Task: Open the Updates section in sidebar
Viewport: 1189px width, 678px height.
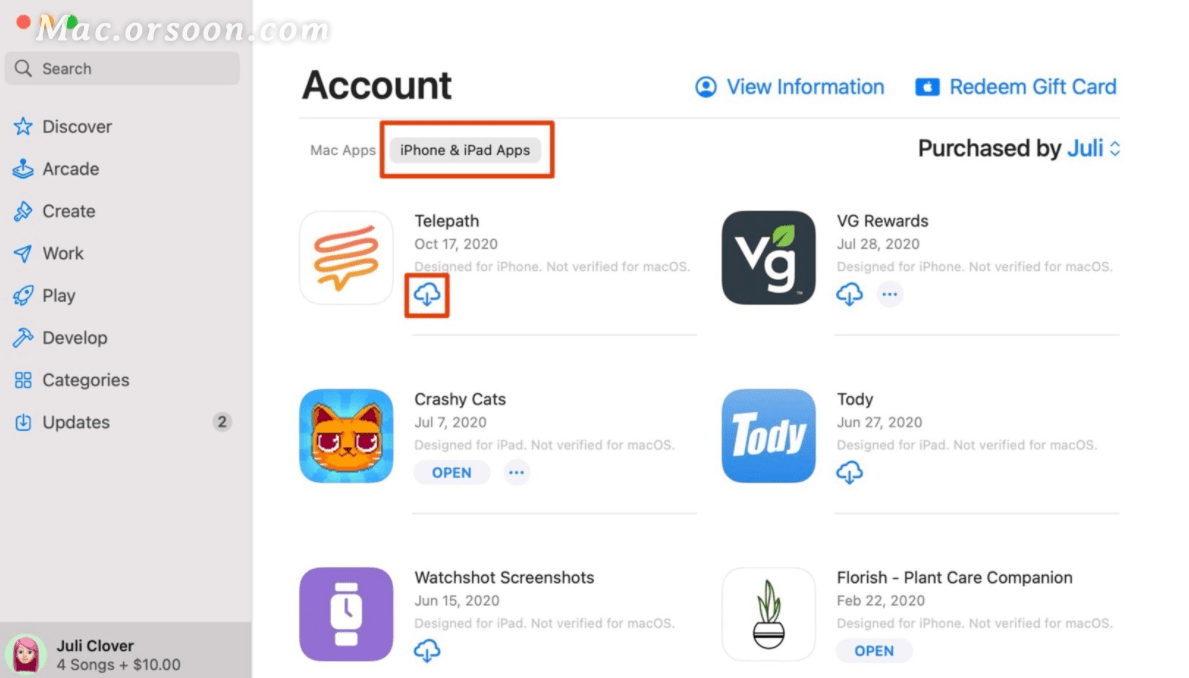Action: click(76, 422)
